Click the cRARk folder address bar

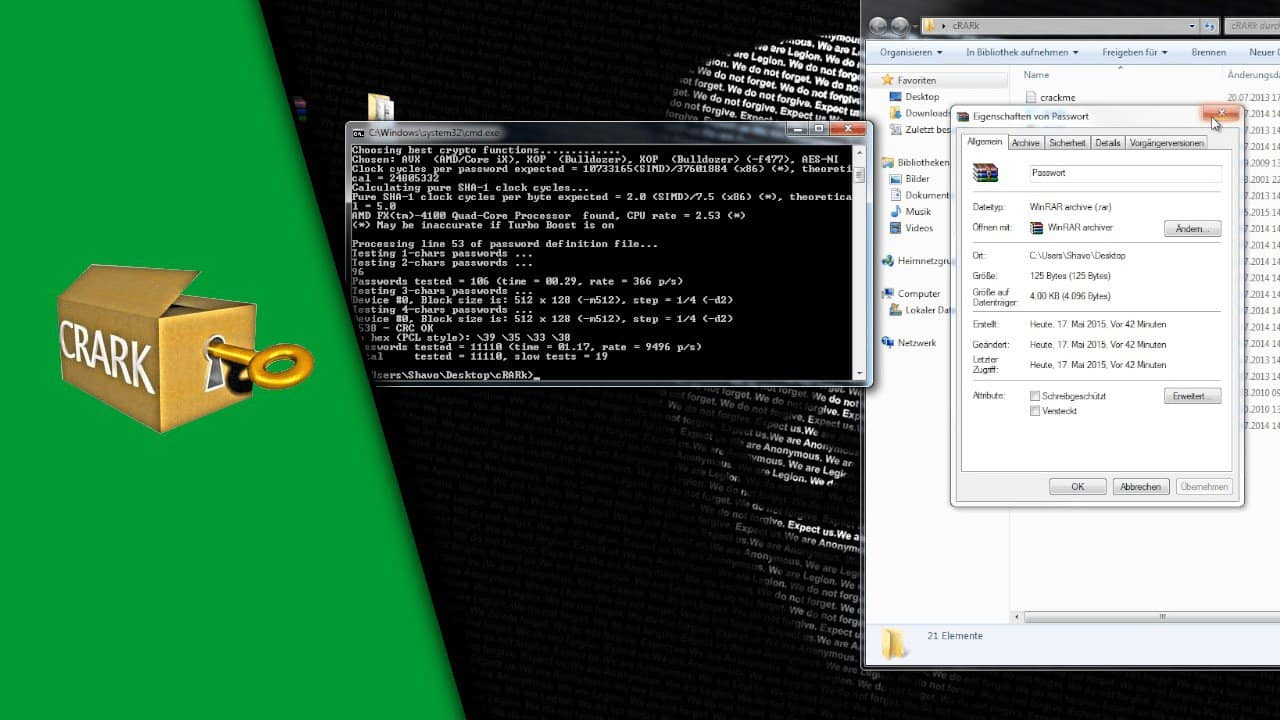(1060, 26)
